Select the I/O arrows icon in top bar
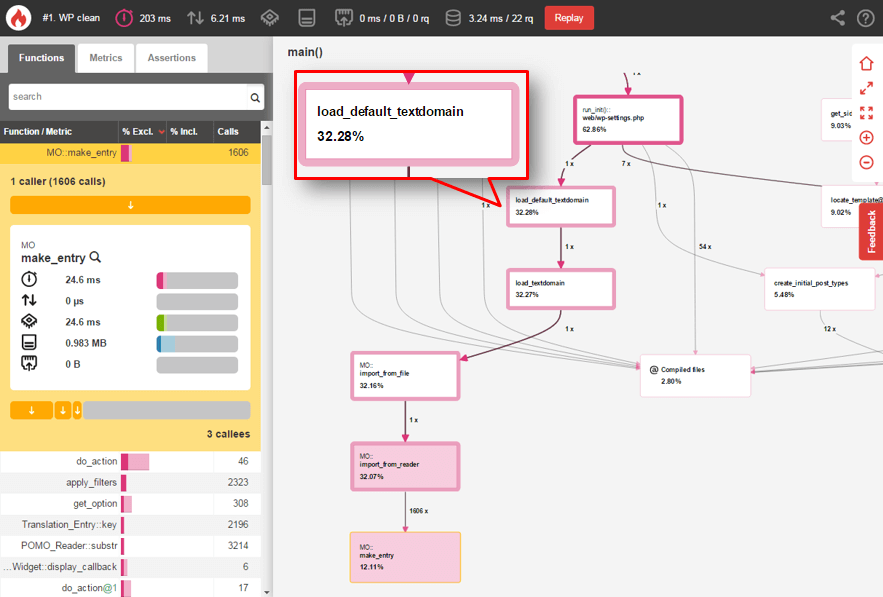The height and width of the screenshot is (597, 883). tap(195, 18)
